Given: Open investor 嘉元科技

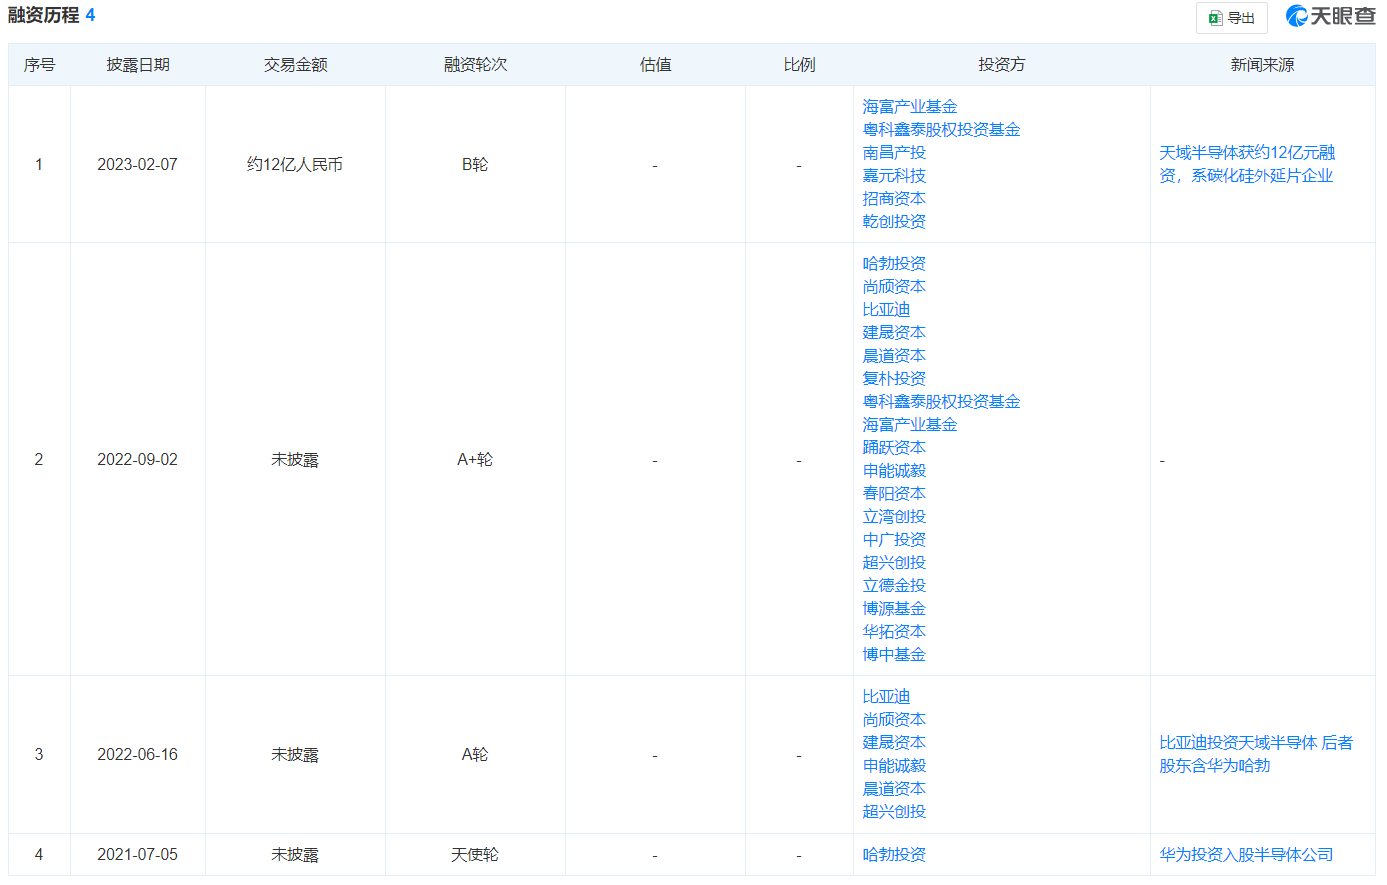Looking at the screenshot, I should point(894,176).
